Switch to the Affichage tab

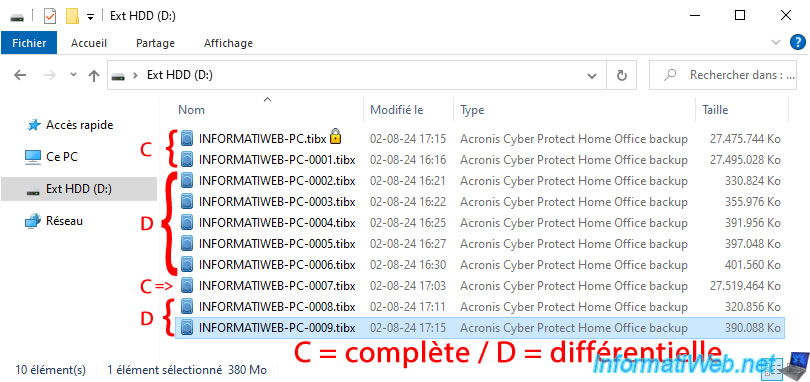(228, 43)
